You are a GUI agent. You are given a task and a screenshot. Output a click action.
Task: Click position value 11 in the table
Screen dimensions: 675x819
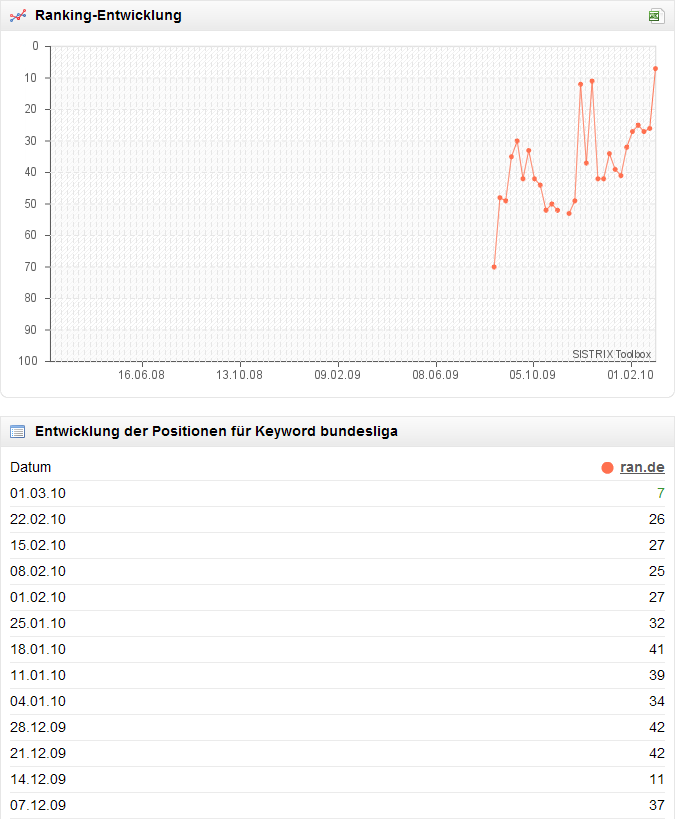[657, 779]
